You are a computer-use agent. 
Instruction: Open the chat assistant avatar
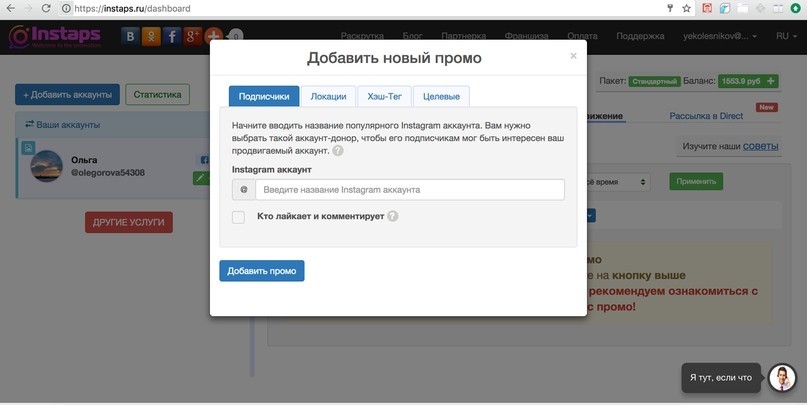782,378
